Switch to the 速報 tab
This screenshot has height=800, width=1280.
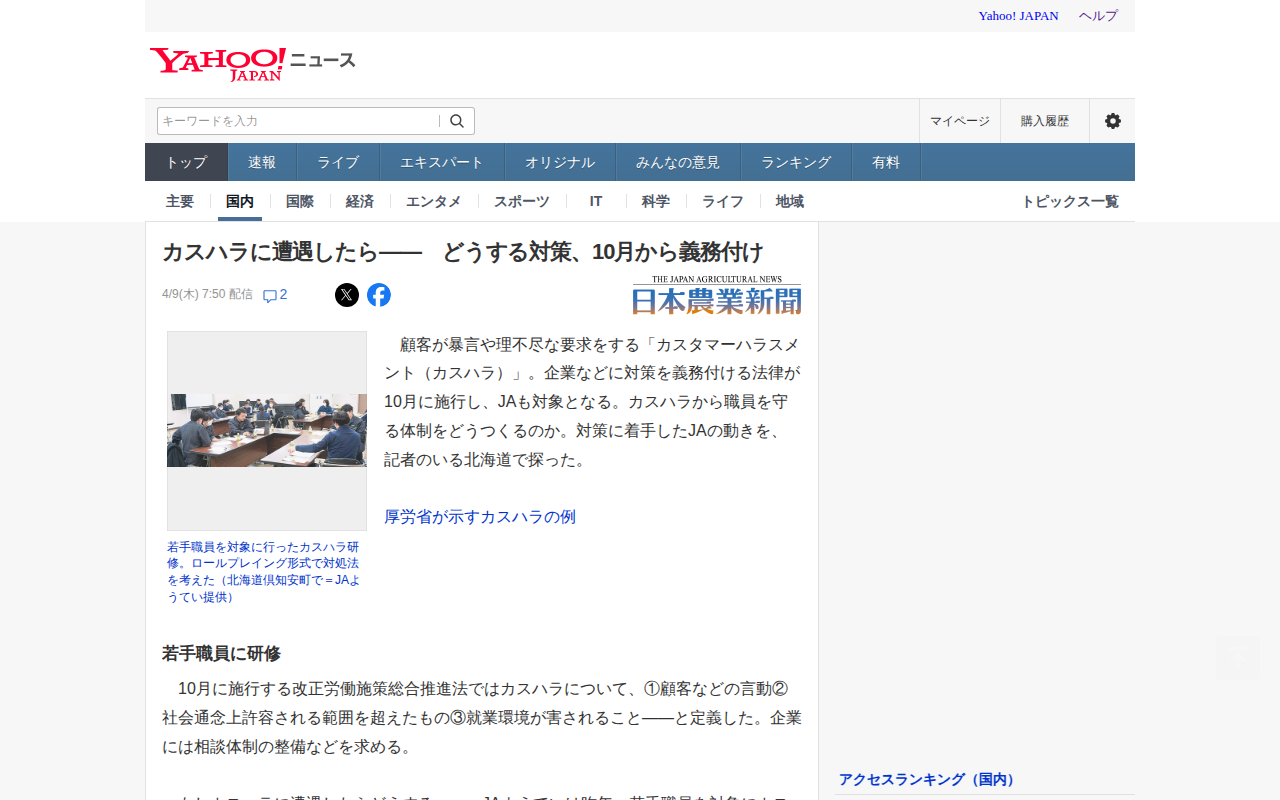tap(262, 162)
